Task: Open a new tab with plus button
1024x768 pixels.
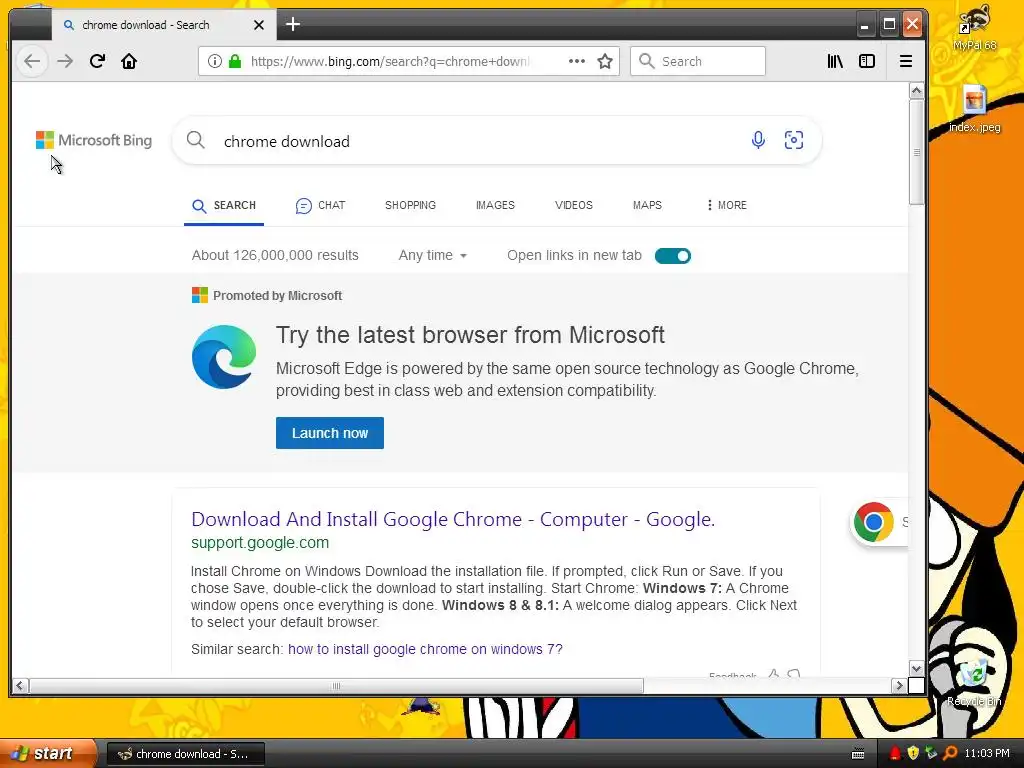Action: tap(293, 25)
